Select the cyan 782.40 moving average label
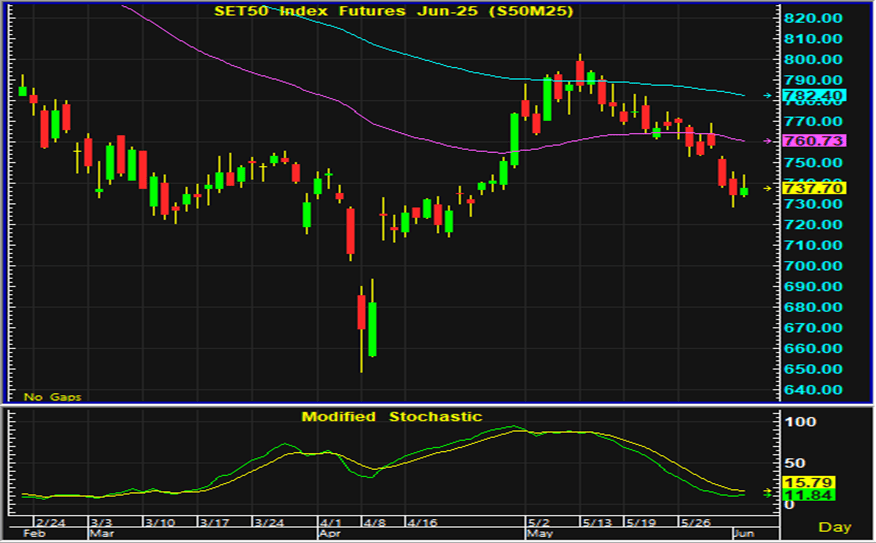The height and width of the screenshot is (543, 876). pos(815,96)
